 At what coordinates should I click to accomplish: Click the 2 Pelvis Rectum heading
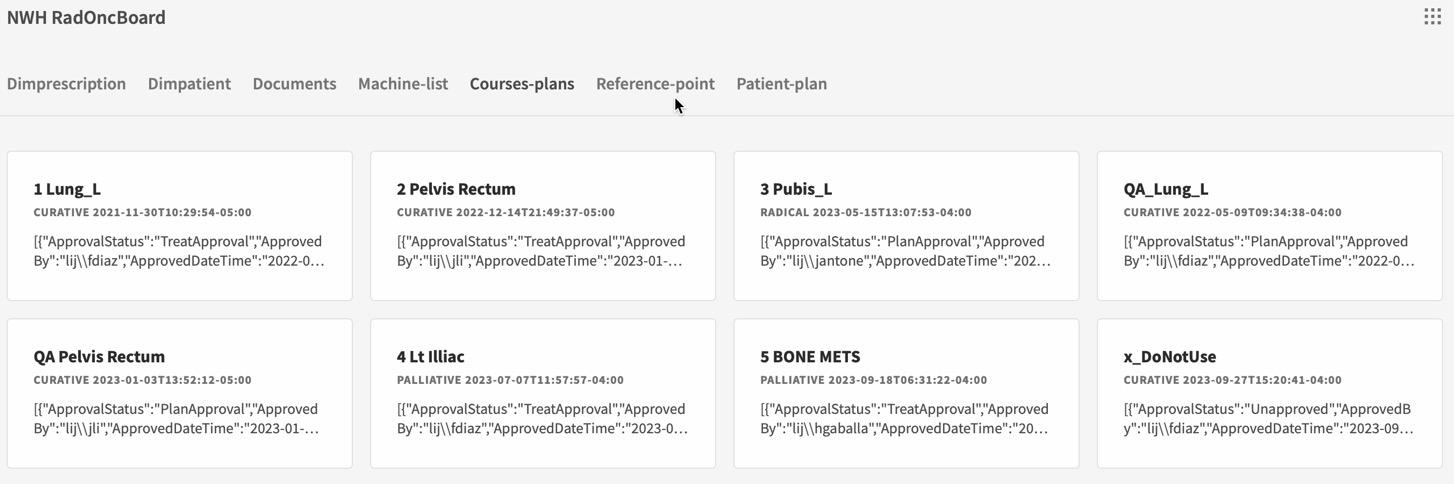pos(456,189)
